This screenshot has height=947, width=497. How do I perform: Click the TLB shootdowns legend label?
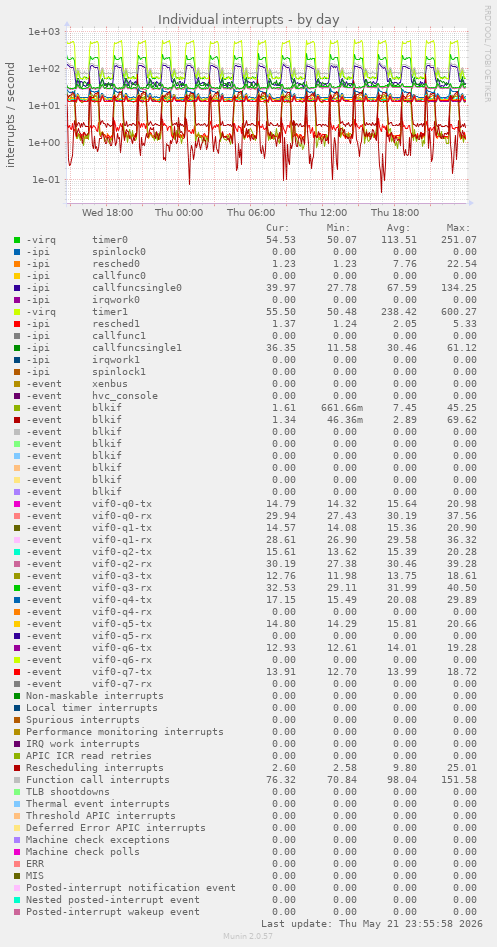[68, 792]
